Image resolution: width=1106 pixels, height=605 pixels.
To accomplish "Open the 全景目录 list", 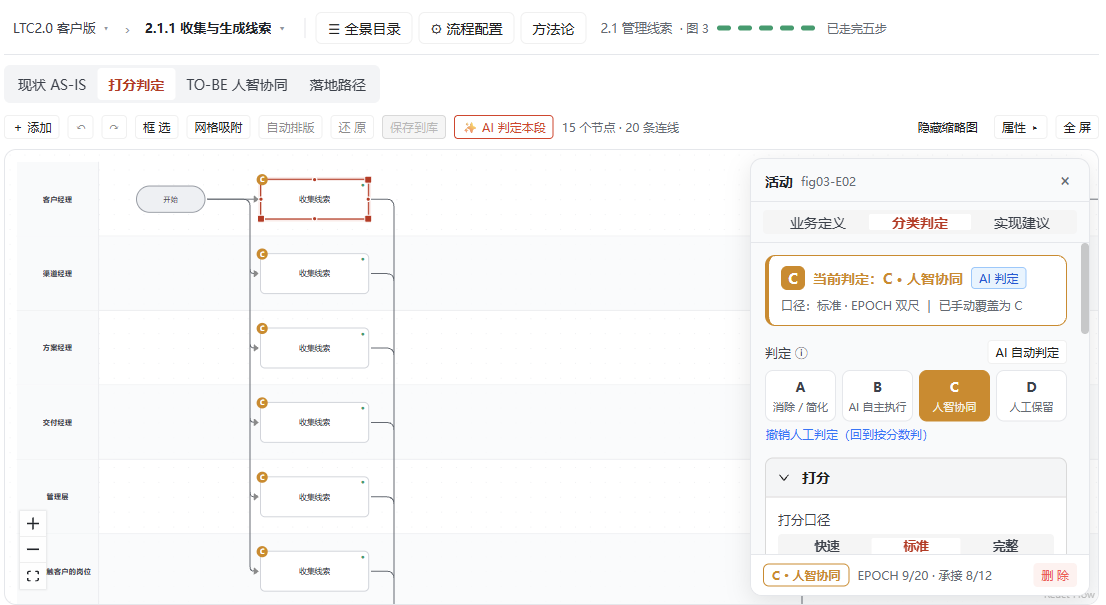I will point(364,29).
